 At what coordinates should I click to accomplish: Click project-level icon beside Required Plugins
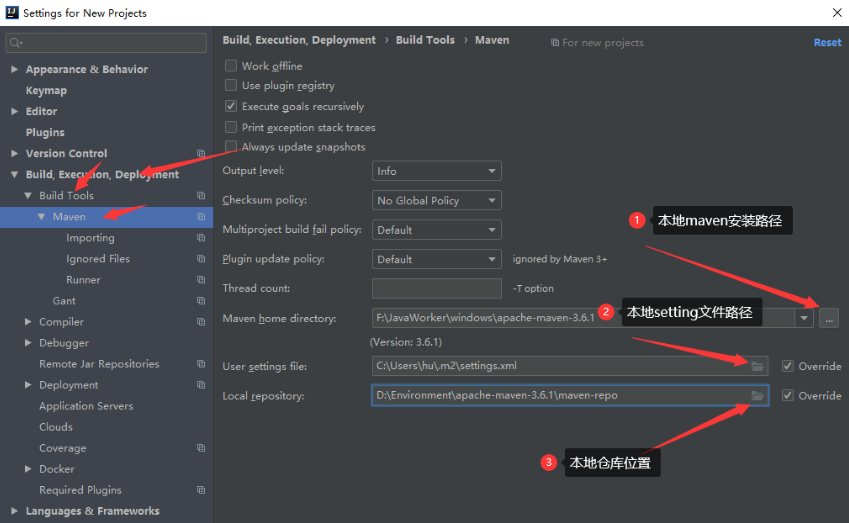[201, 490]
